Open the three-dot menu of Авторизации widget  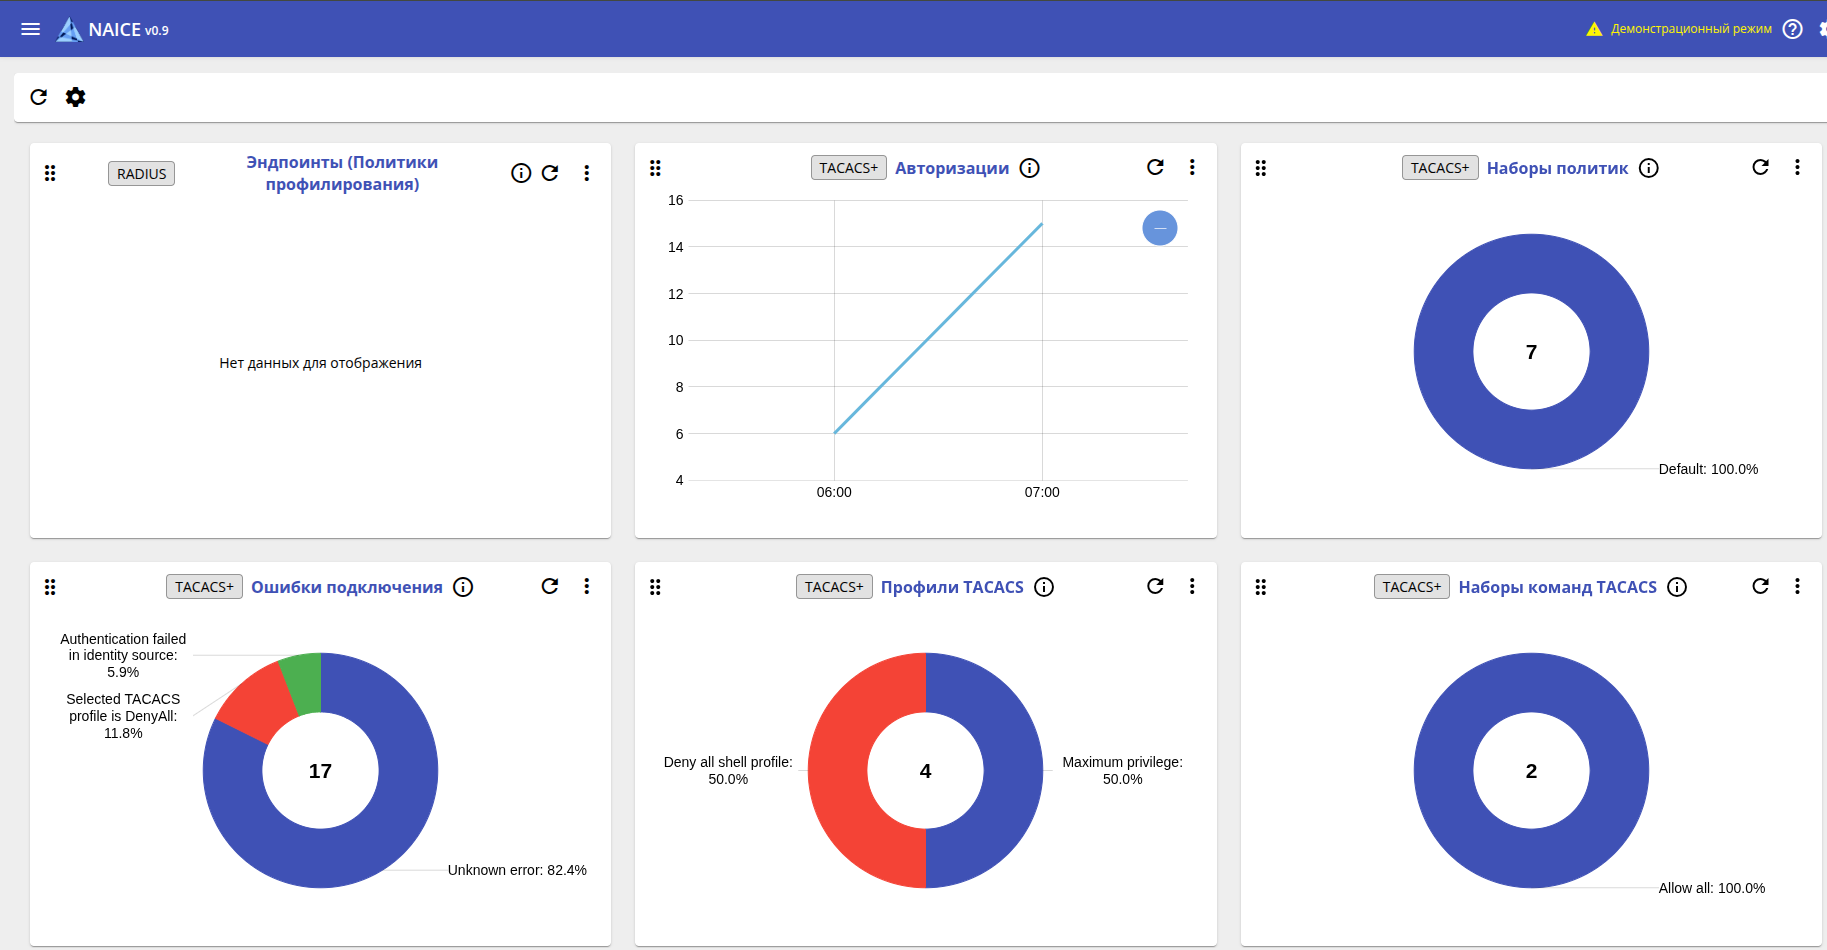coord(1192,167)
